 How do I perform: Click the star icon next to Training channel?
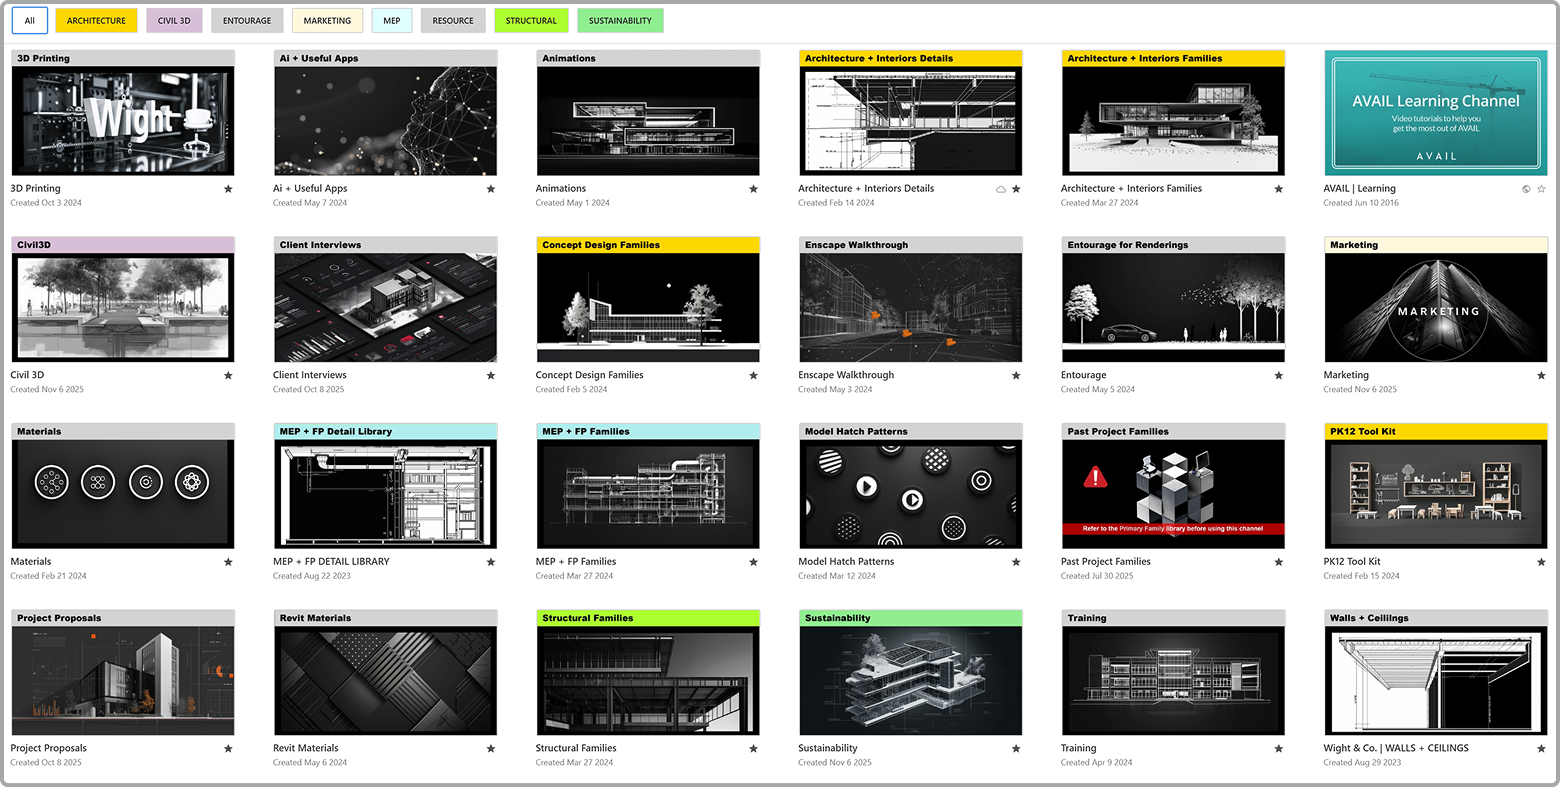[x=1279, y=748]
